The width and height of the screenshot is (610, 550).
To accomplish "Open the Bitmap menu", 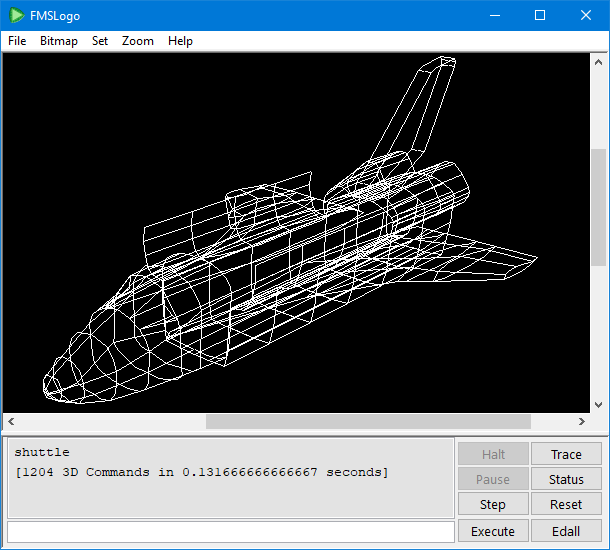I will pyautogui.click(x=59, y=41).
